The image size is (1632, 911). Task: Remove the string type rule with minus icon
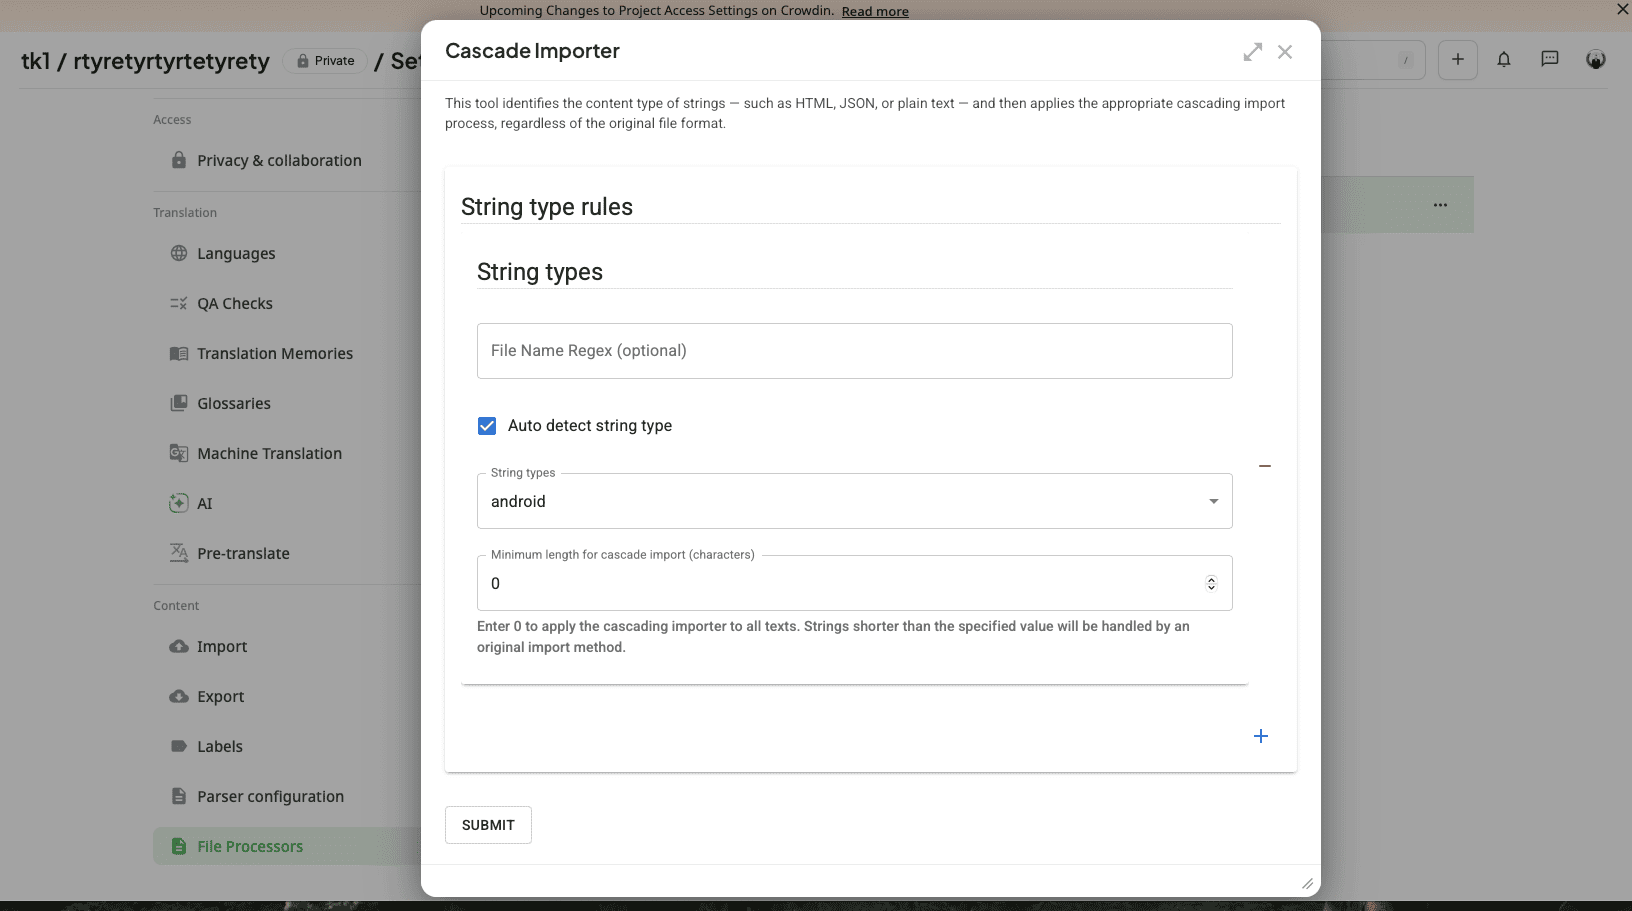coord(1265,466)
